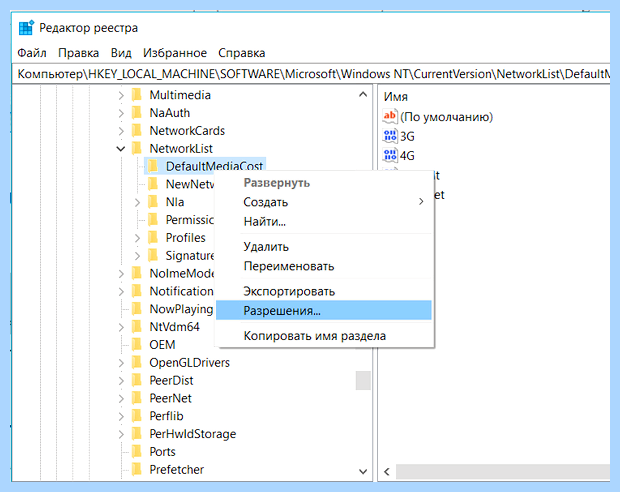Screen dimensions: 620x492
Task: Click the OpenGLDrivers folder icon
Action: [x=137, y=362]
